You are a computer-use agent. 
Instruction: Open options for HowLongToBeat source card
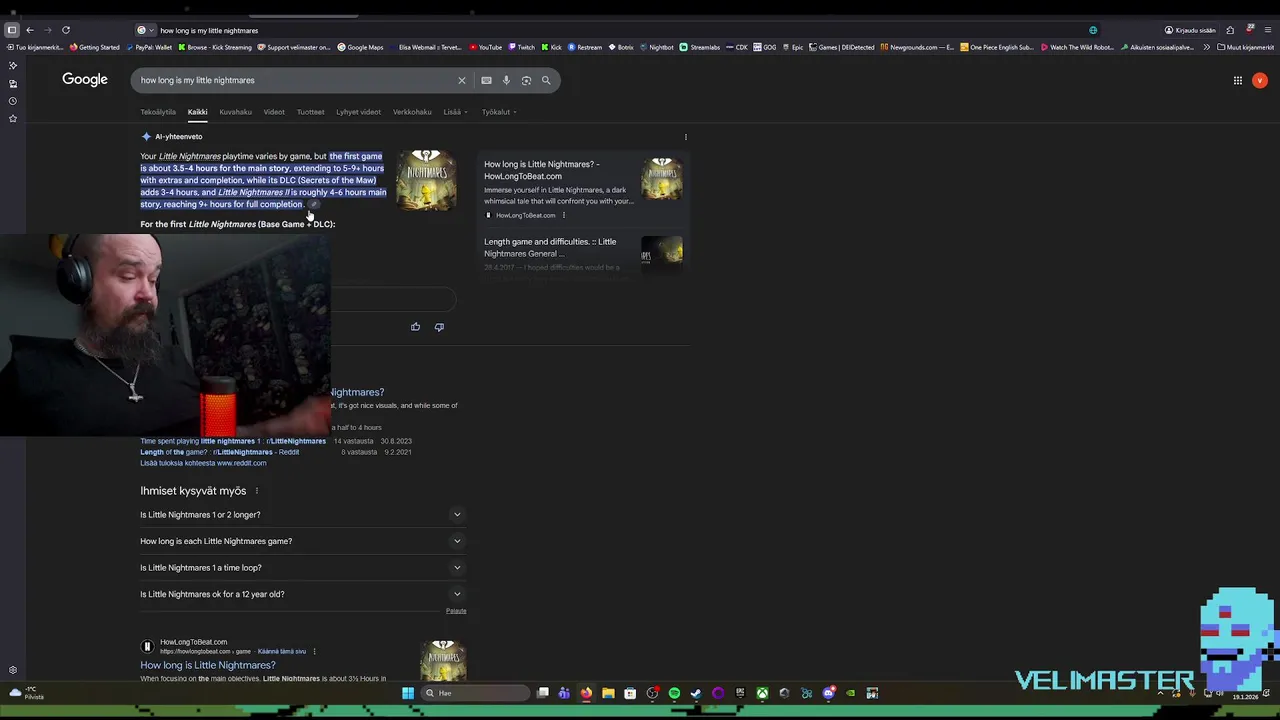(564, 215)
